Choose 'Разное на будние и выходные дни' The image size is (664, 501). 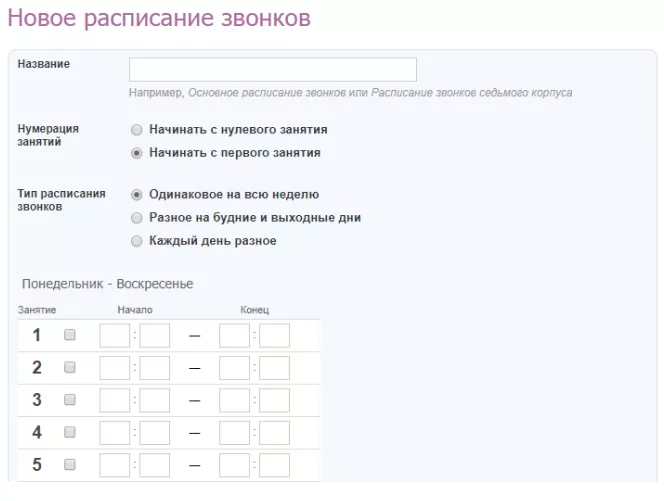click(137, 218)
